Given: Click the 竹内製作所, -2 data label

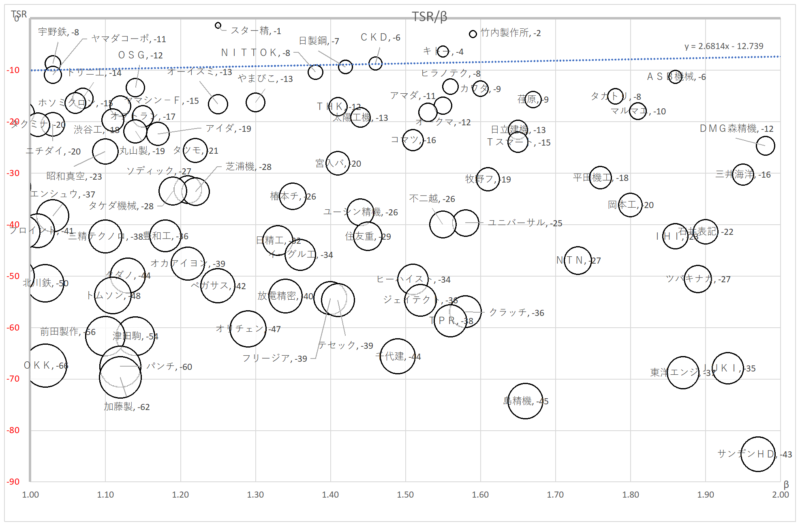Looking at the screenshot, I should coord(511,33).
